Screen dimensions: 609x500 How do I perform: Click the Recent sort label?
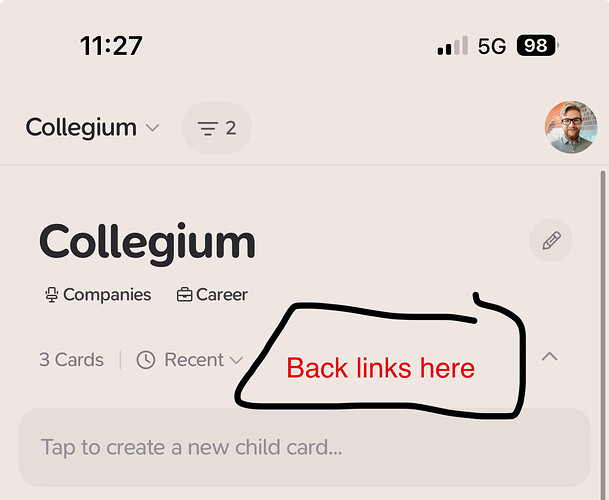[x=194, y=360]
